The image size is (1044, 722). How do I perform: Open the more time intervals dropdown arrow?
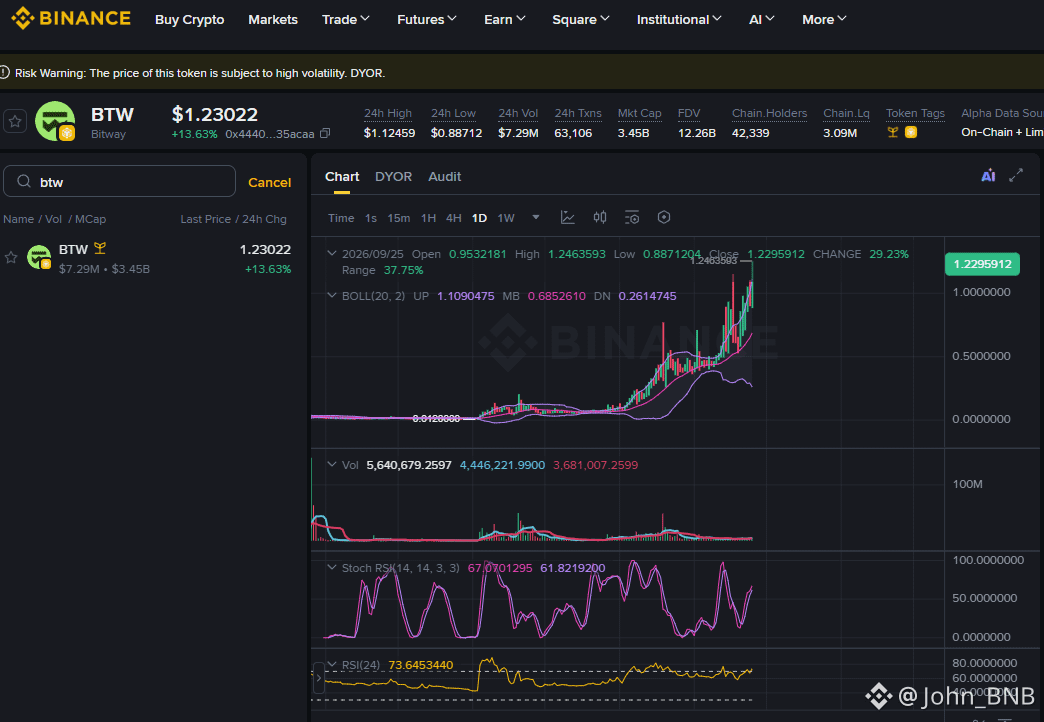pyautogui.click(x=536, y=217)
